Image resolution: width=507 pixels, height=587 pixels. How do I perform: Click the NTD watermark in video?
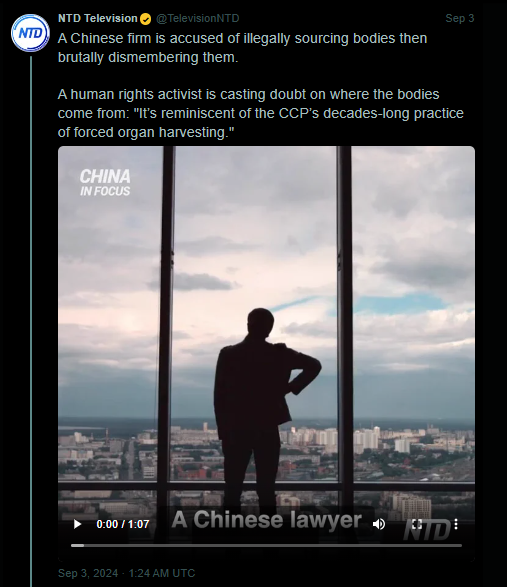coord(427,530)
